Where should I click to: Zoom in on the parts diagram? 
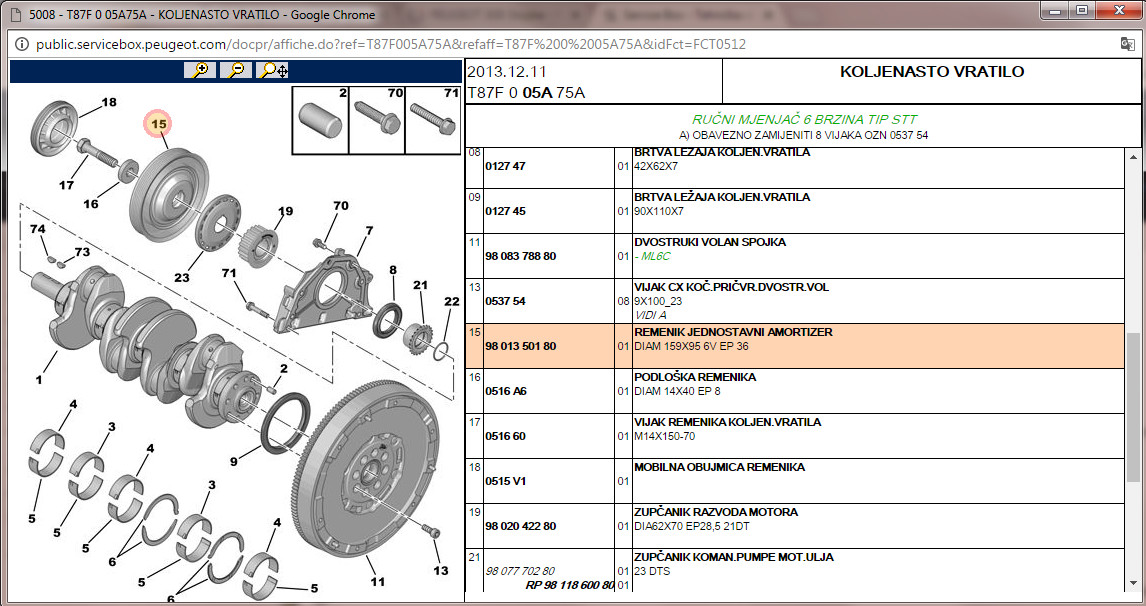(200, 70)
